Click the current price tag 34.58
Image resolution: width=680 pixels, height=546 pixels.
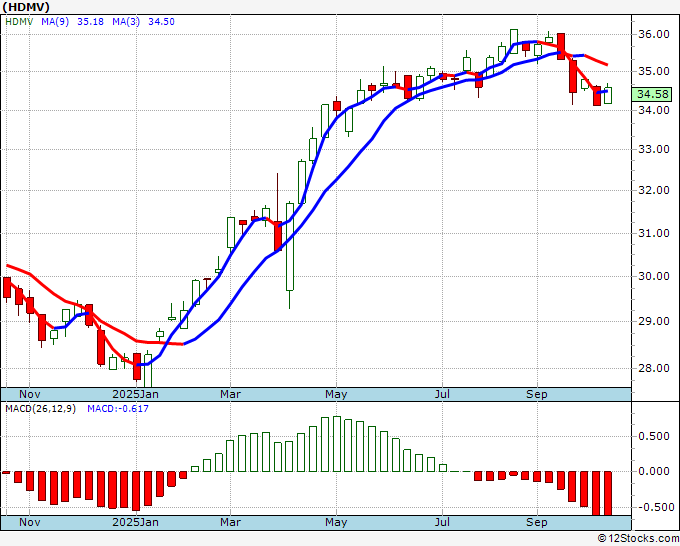tap(652, 94)
